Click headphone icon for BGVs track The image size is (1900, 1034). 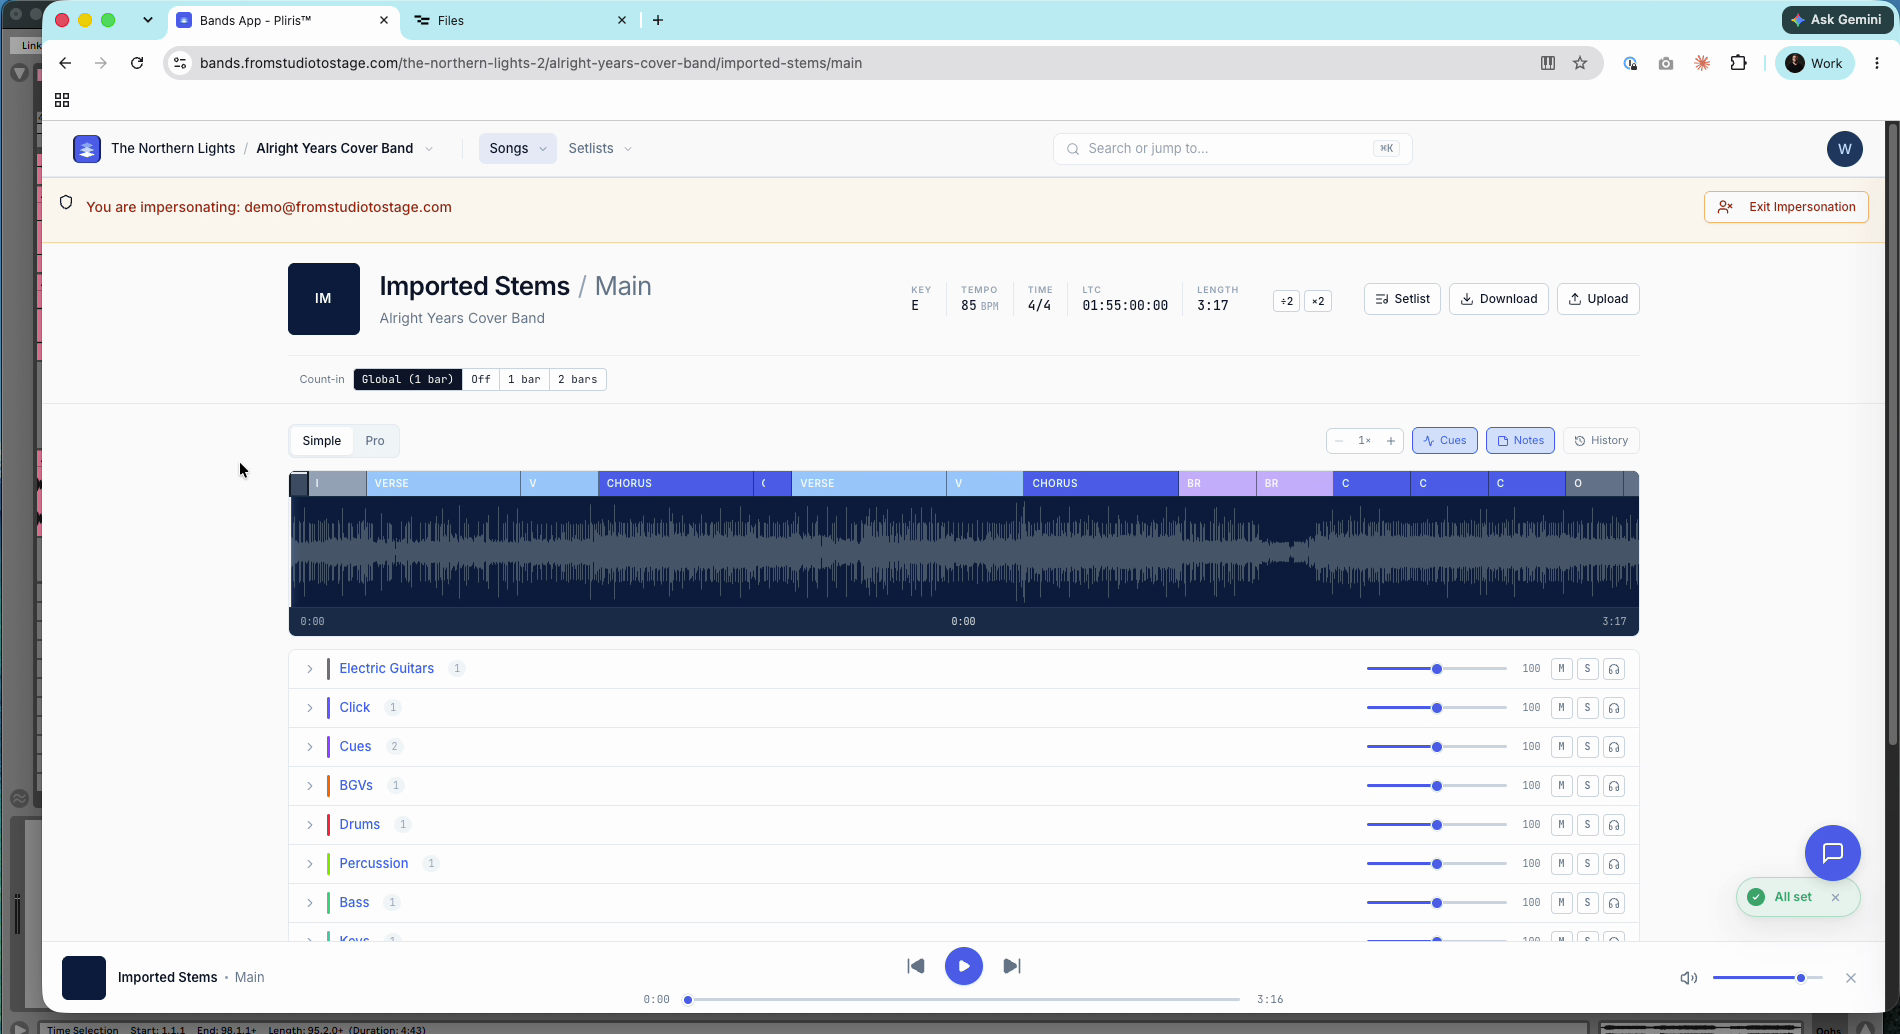coord(1613,786)
